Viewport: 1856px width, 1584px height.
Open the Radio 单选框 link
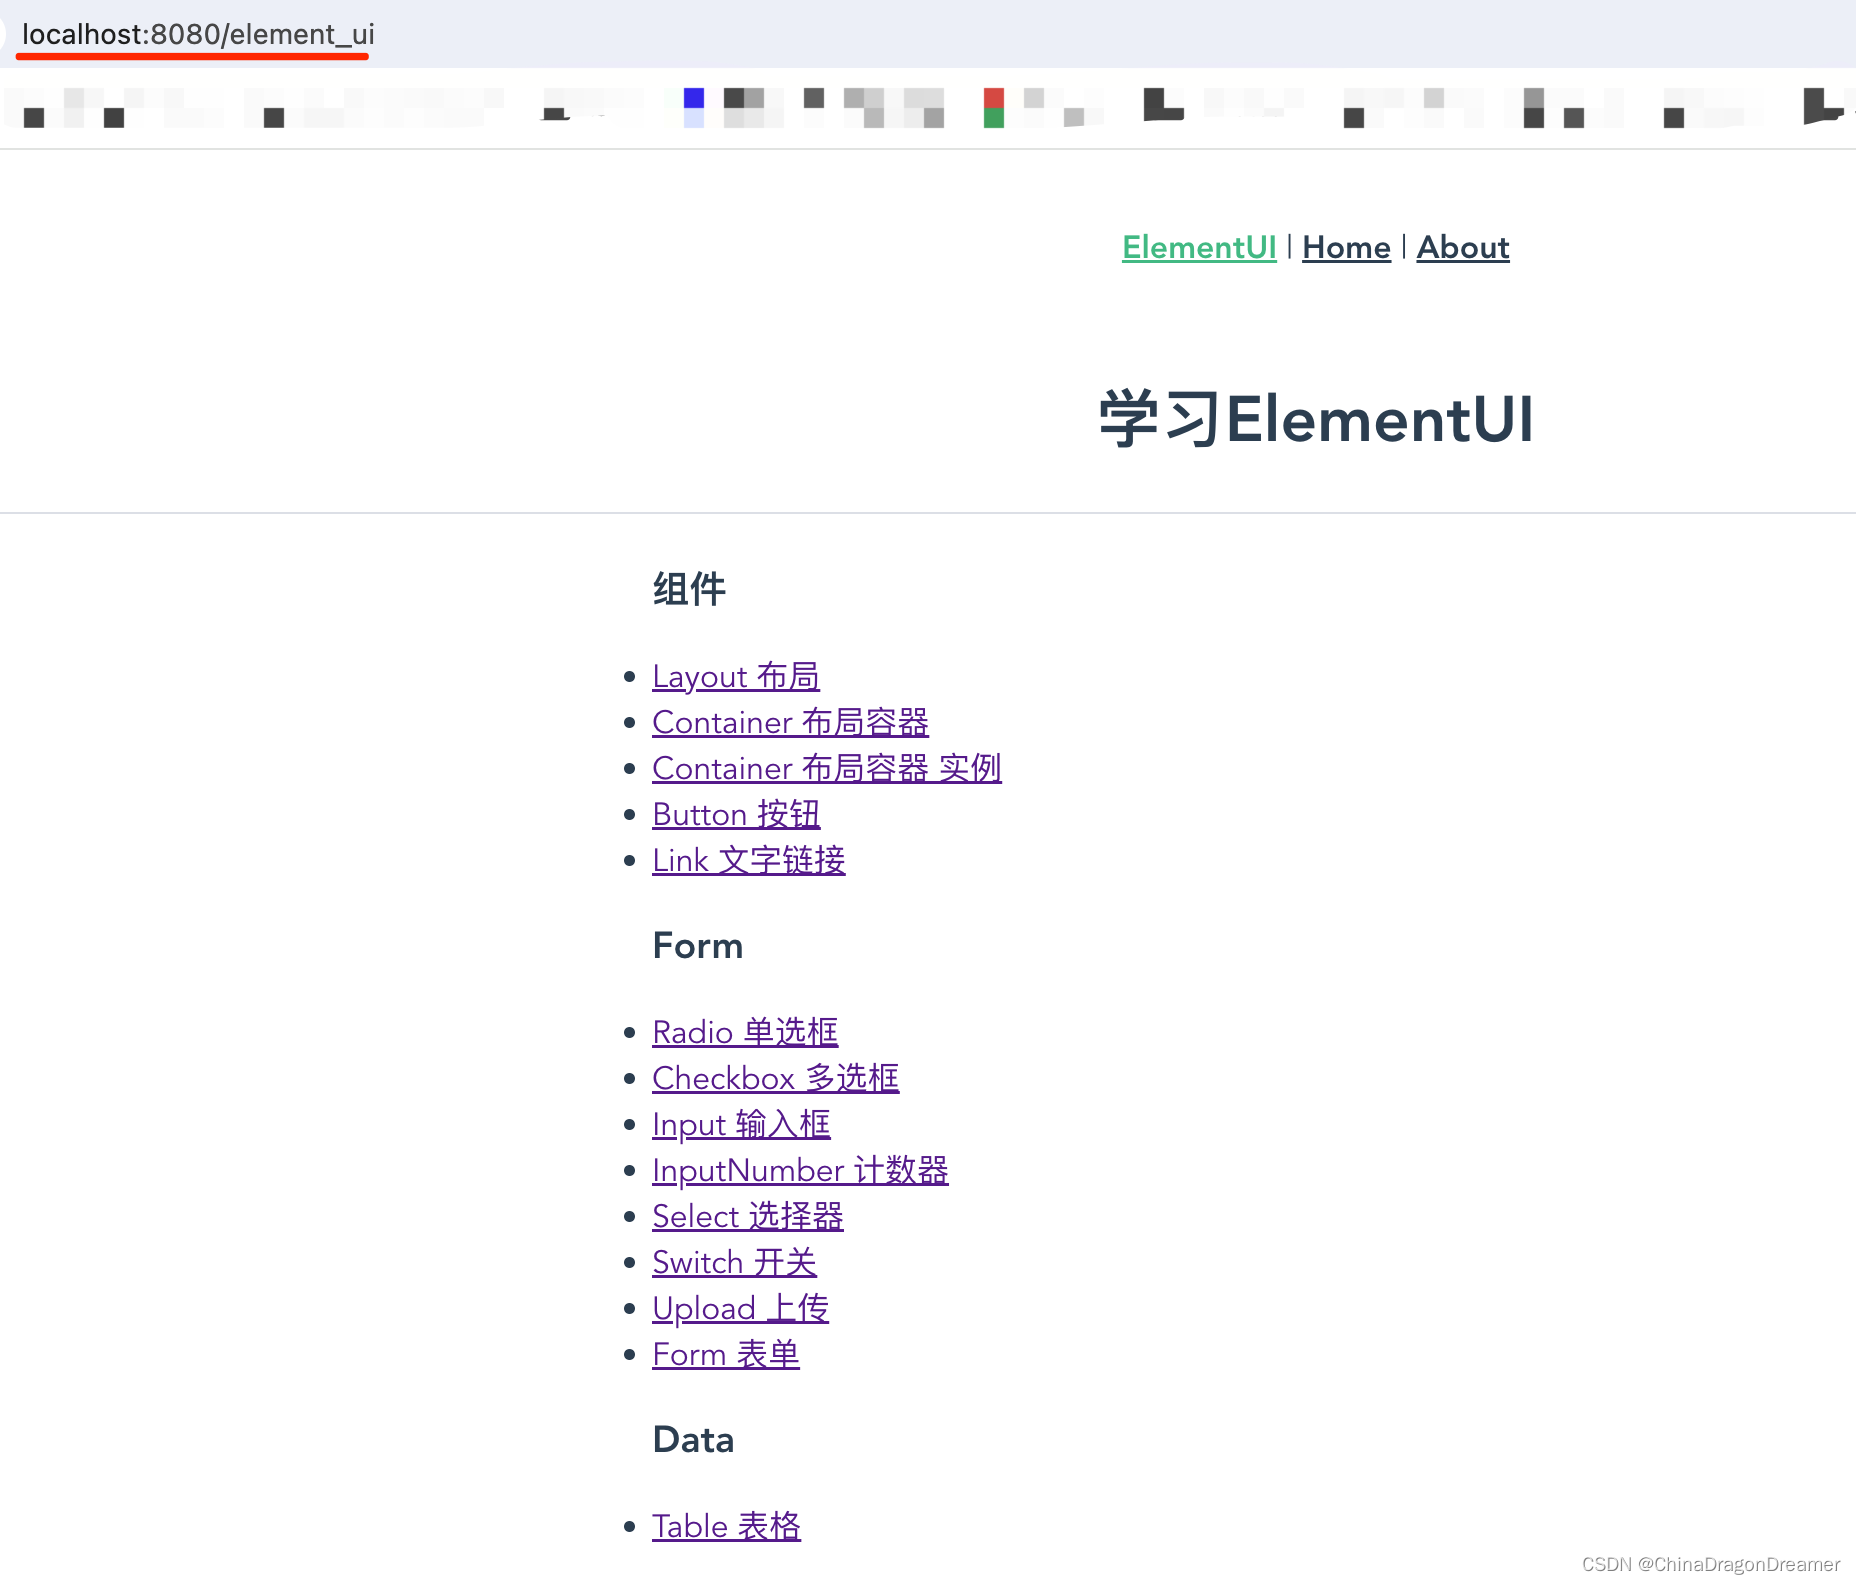point(745,1033)
